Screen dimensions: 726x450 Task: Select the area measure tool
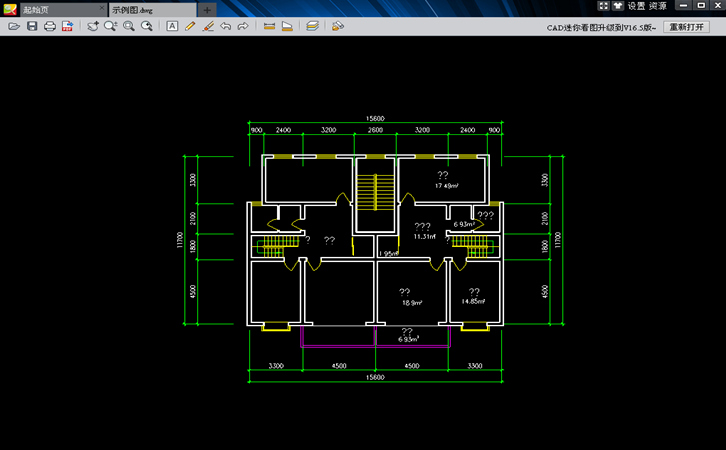pyautogui.click(x=287, y=26)
